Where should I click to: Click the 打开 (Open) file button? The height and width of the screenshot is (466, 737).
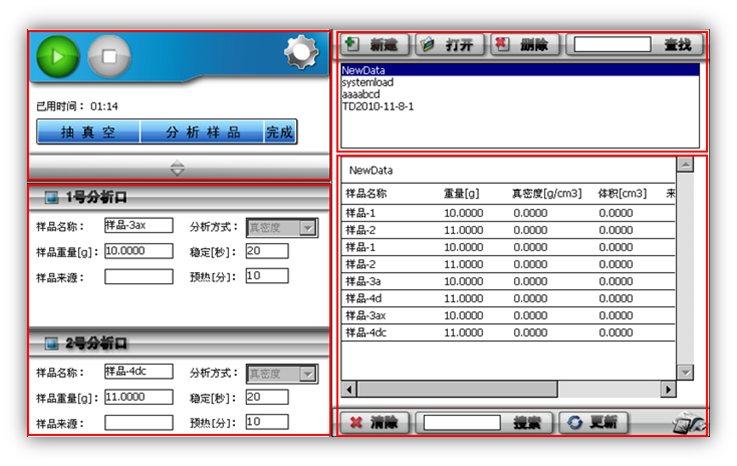(448, 45)
